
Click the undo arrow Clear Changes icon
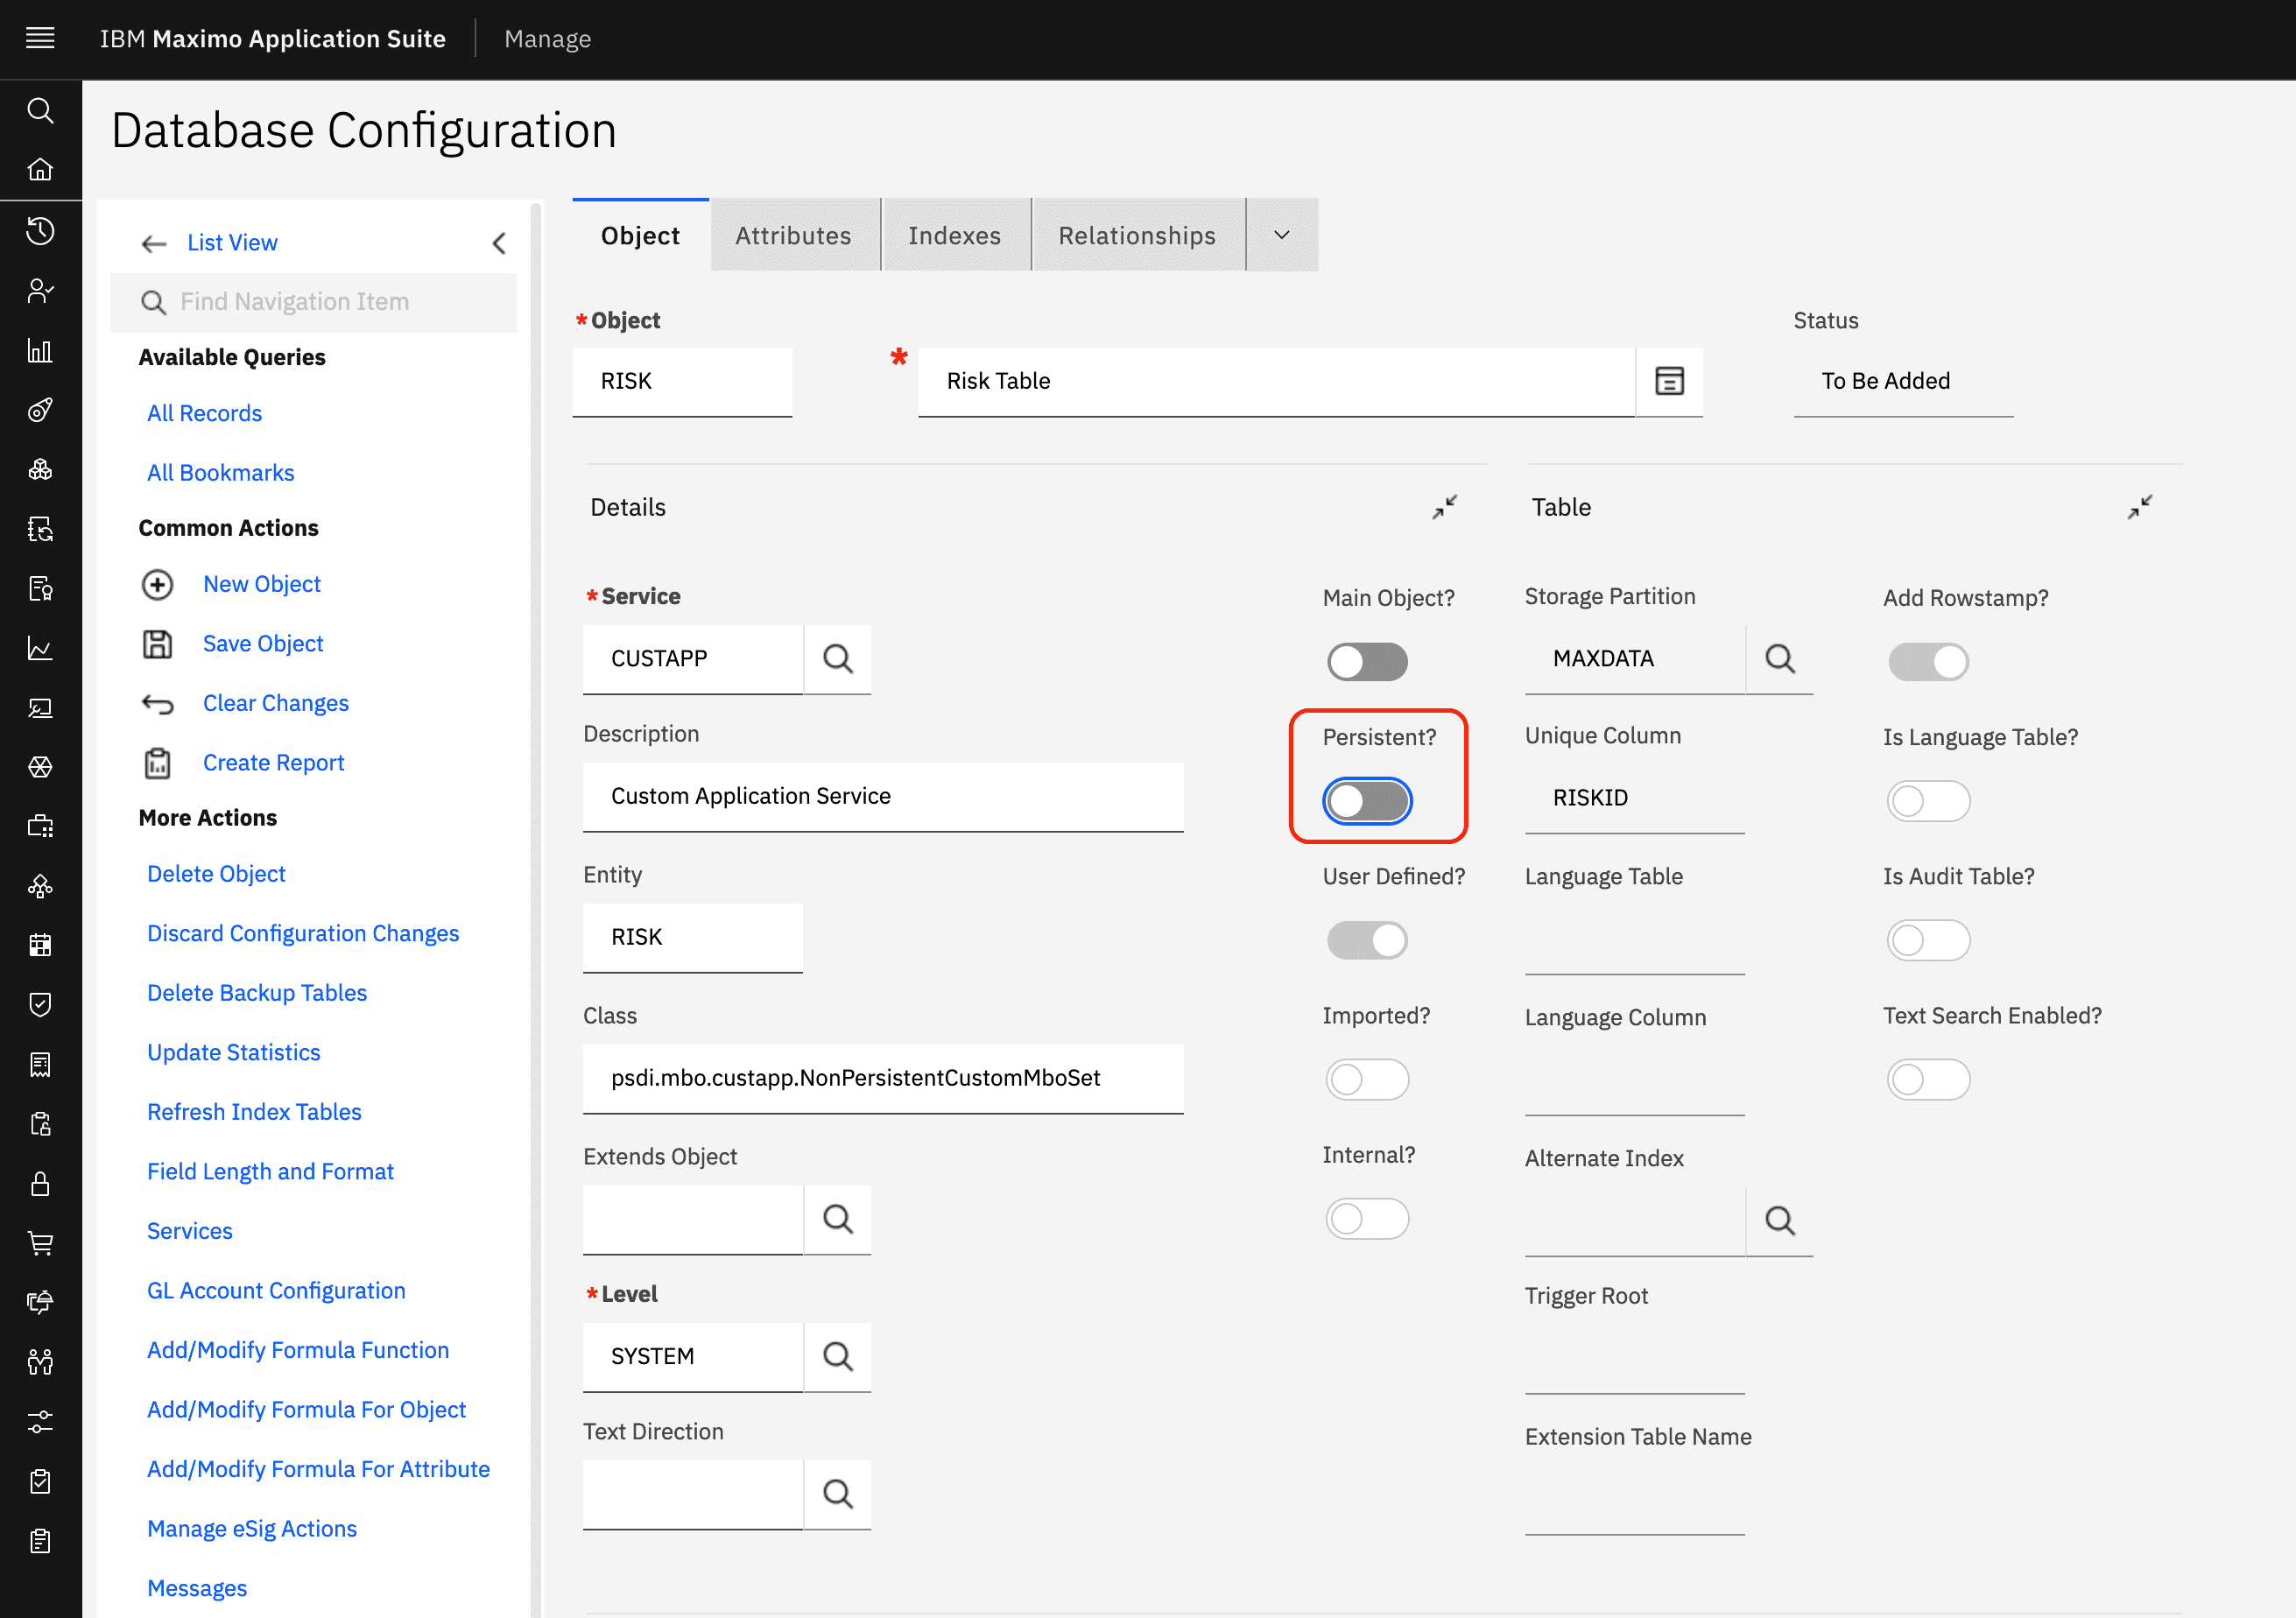157,704
